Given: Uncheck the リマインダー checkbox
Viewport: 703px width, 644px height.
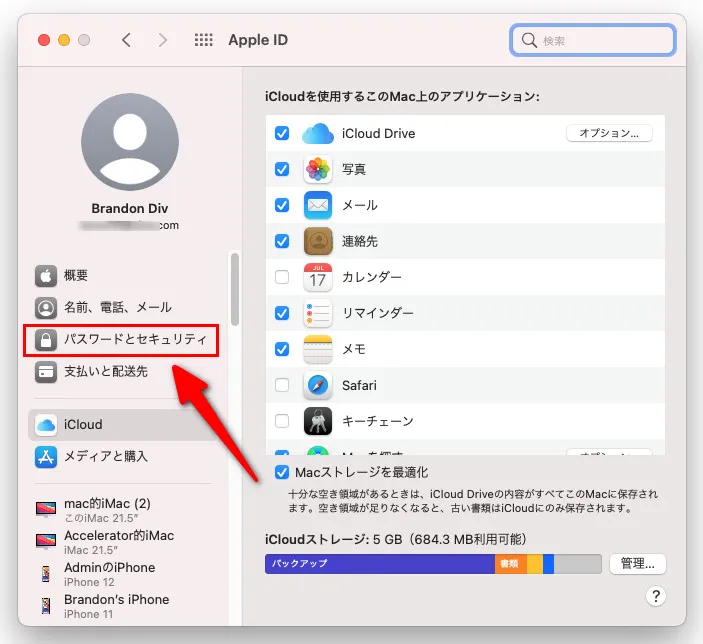Looking at the screenshot, I should (x=282, y=313).
